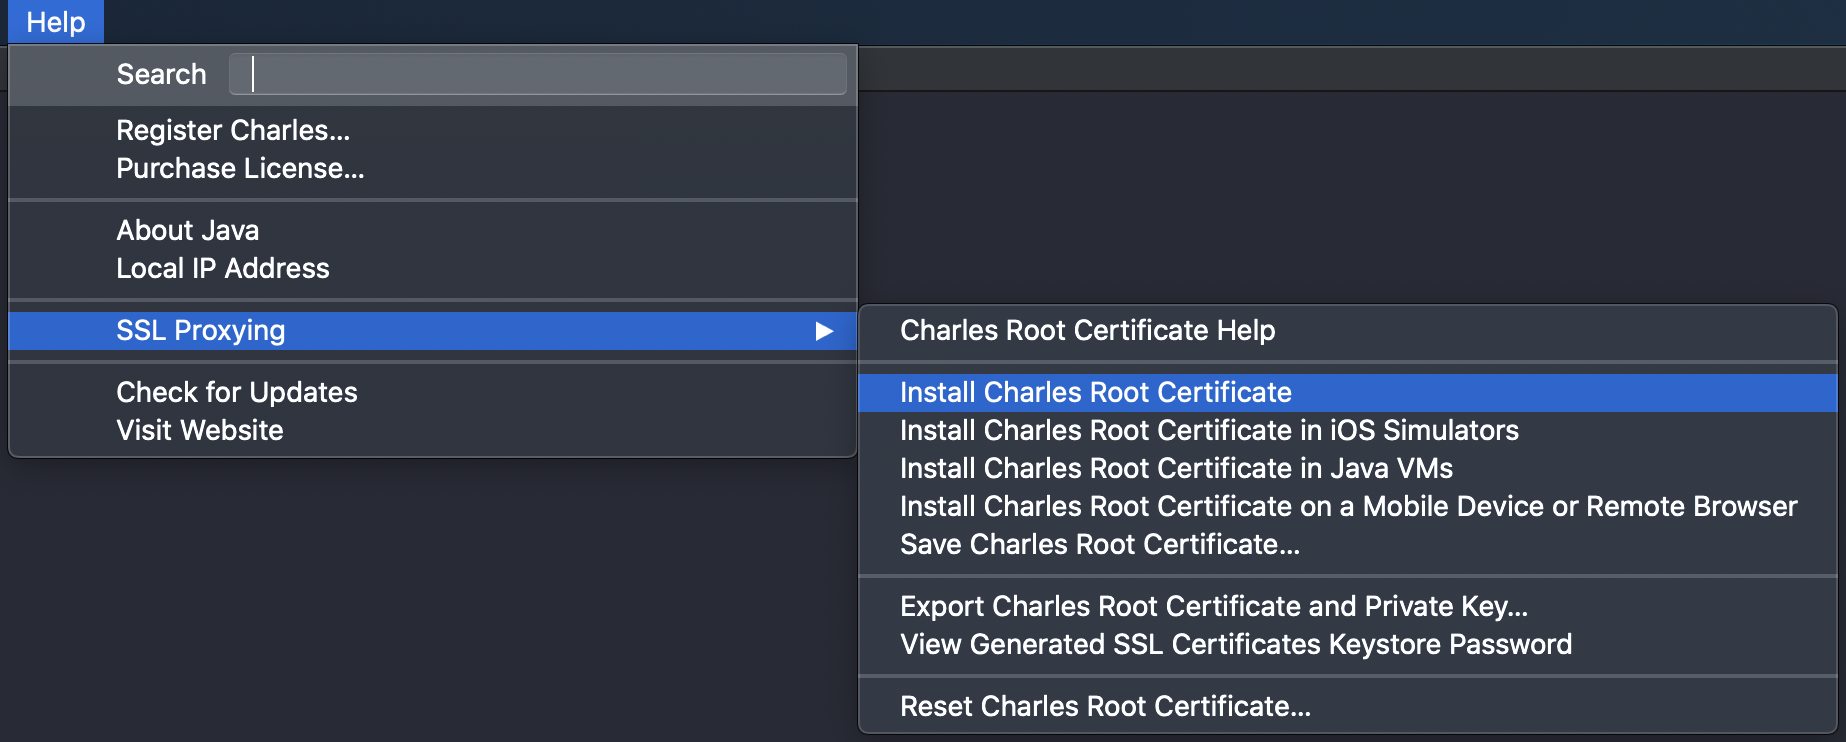This screenshot has width=1846, height=742.
Task: Export Charles Root Certificate and Private Key...
Action: 1348,607
